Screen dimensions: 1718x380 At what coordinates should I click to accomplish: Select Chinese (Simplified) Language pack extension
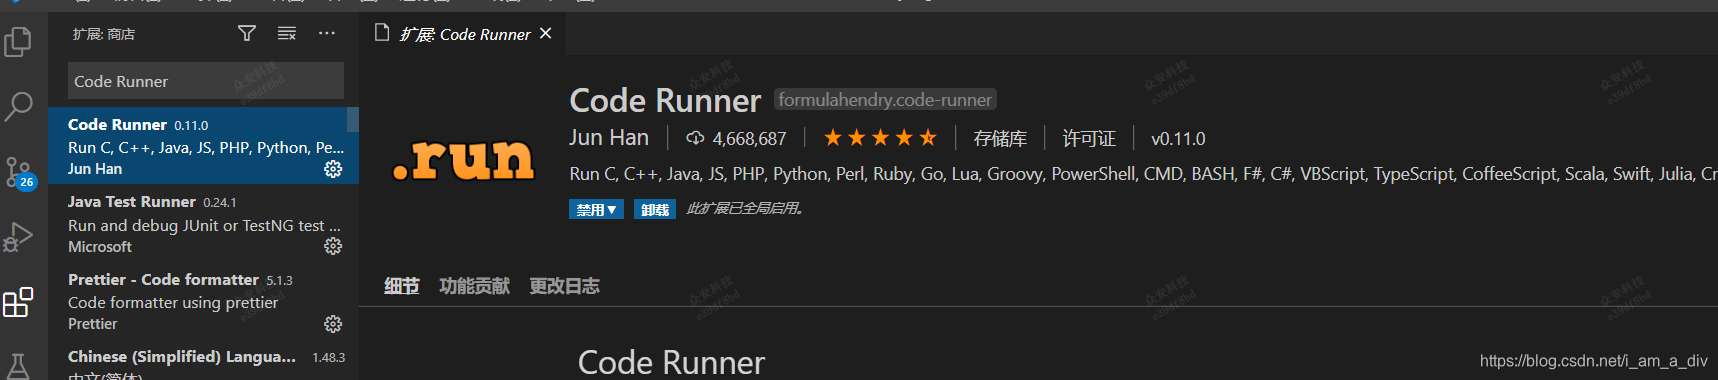203,360
